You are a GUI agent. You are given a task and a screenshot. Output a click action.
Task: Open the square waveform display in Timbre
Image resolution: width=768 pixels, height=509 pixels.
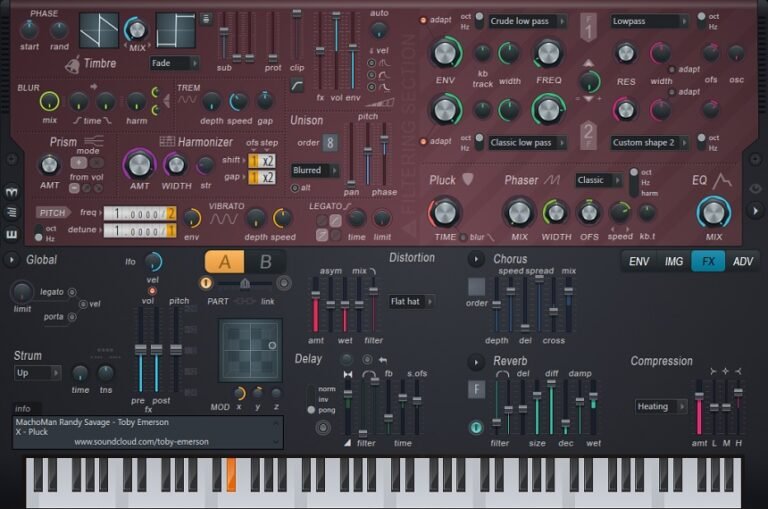175,30
